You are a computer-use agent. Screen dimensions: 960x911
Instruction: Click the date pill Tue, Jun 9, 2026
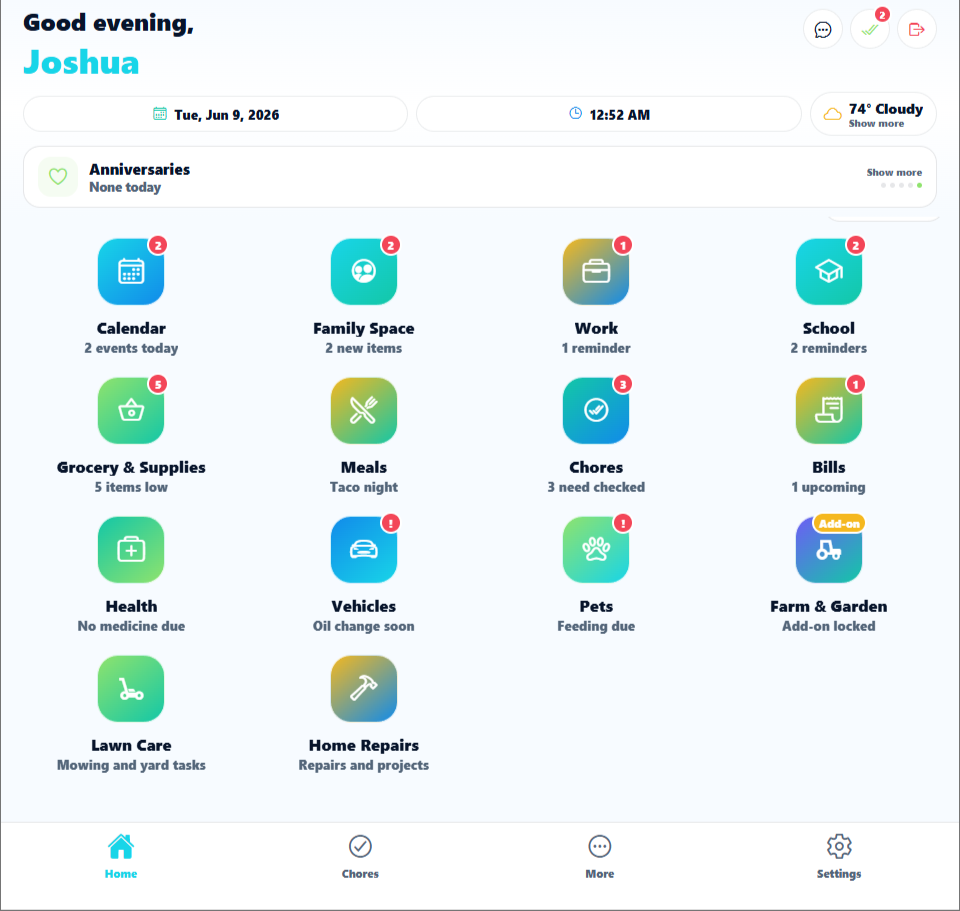tap(216, 114)
